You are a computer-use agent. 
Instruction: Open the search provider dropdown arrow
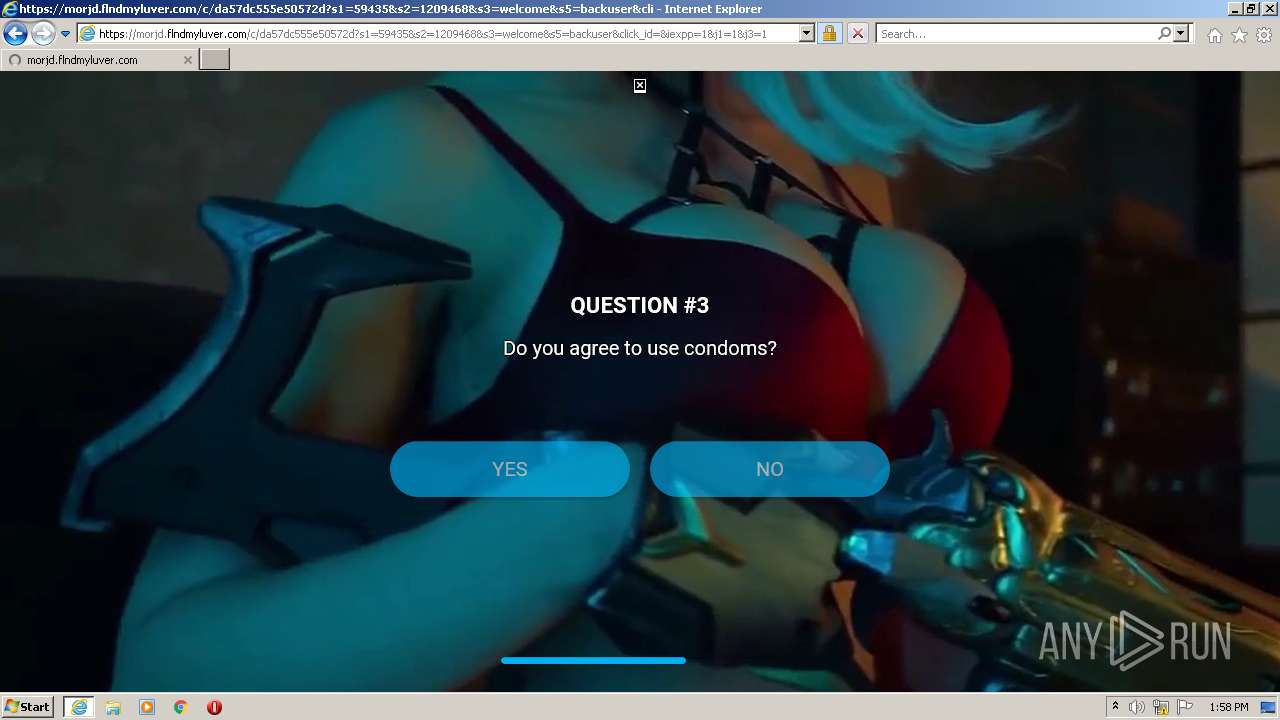[x=1181, y=34]
